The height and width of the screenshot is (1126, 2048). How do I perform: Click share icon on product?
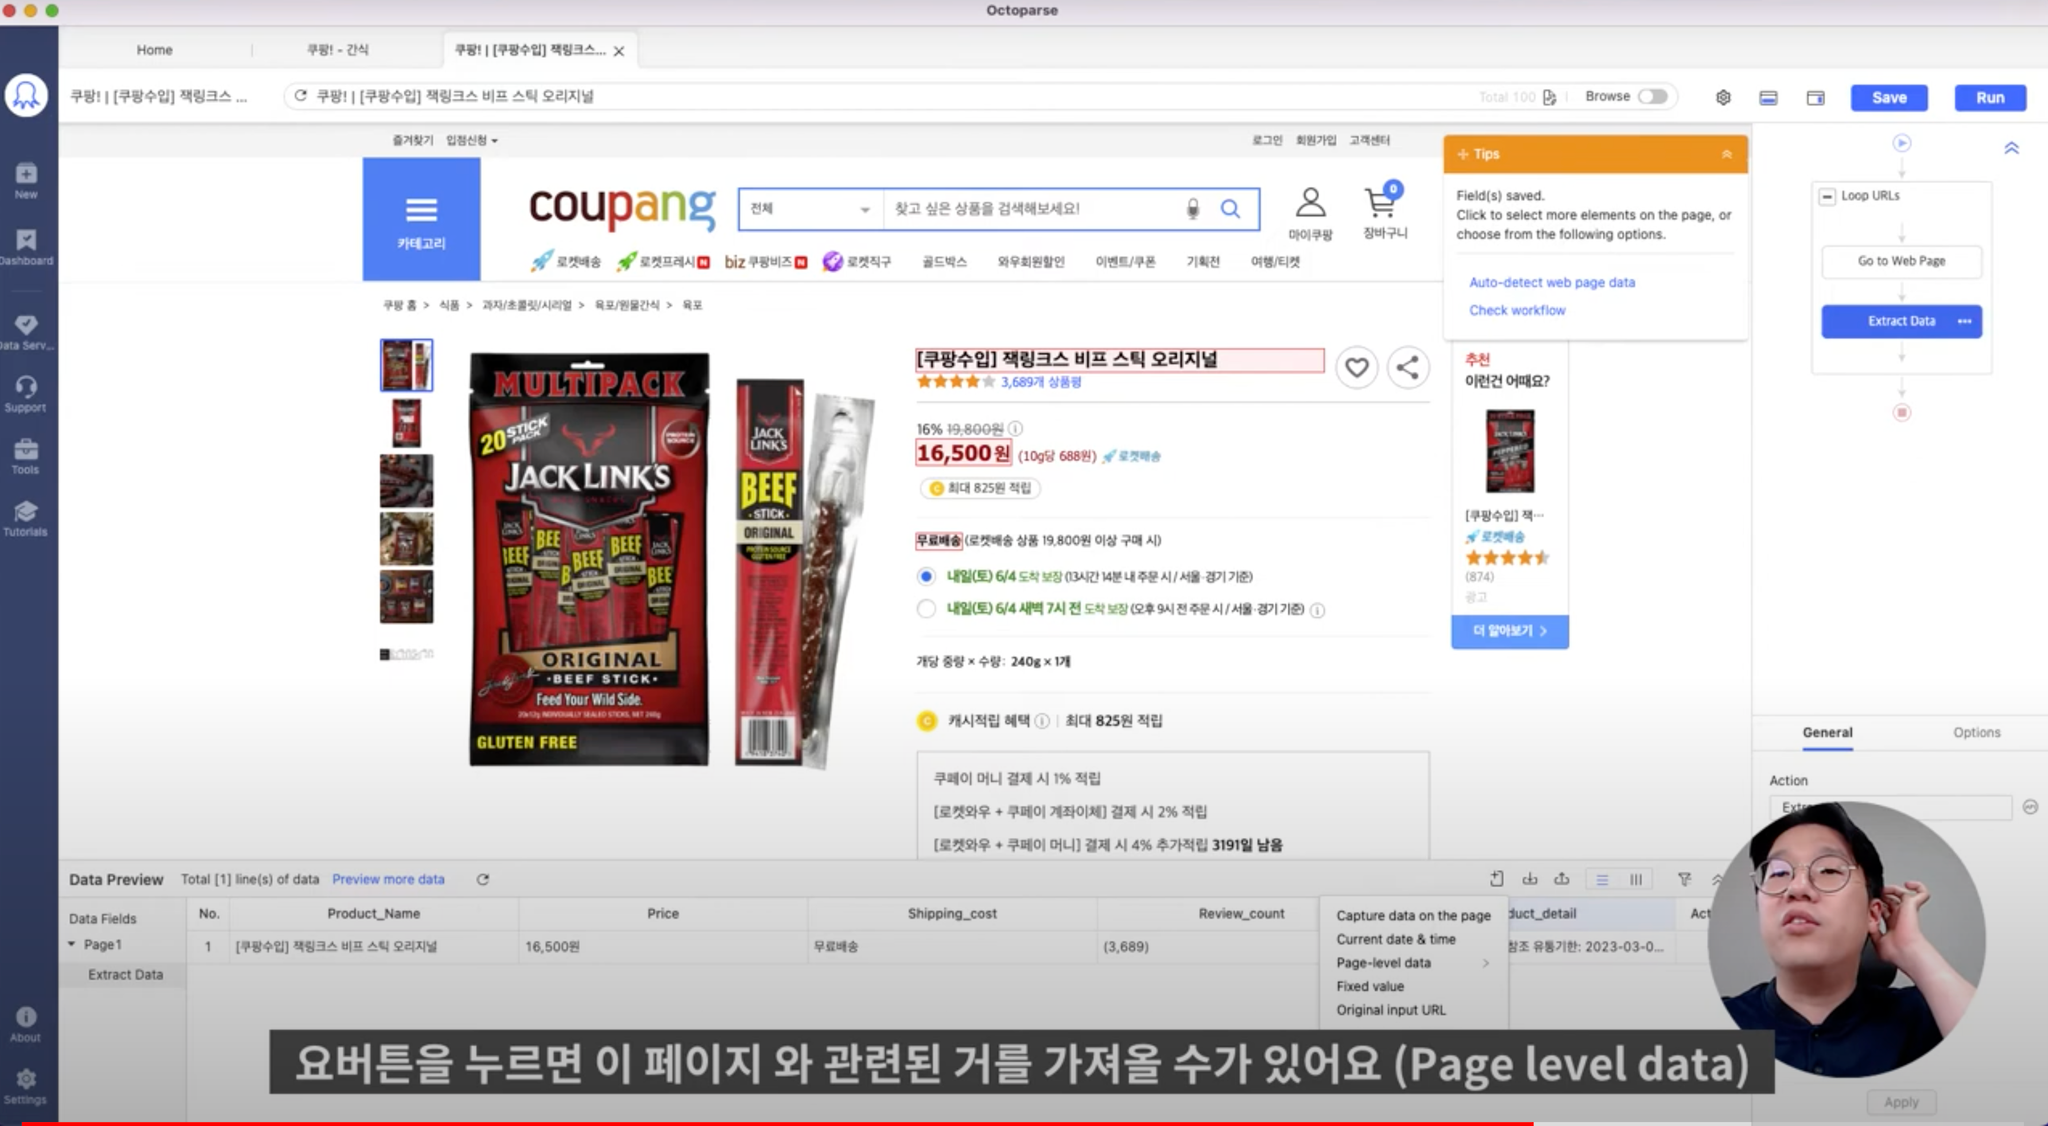(1407, 367)
